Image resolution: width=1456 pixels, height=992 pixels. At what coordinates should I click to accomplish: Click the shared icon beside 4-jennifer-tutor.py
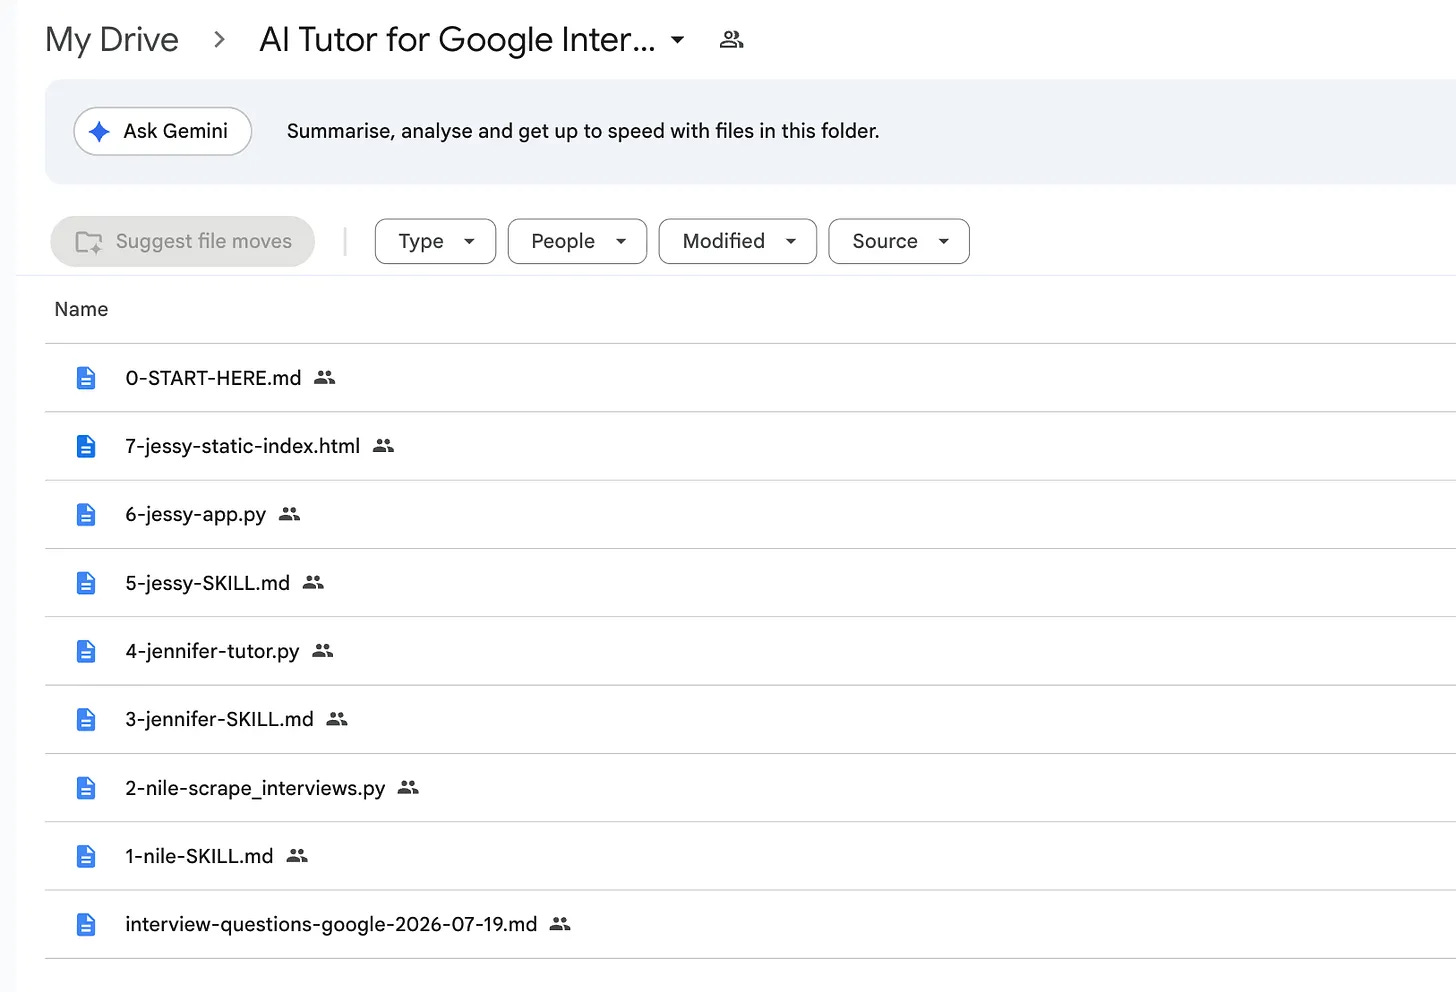[x=322, y=651]
